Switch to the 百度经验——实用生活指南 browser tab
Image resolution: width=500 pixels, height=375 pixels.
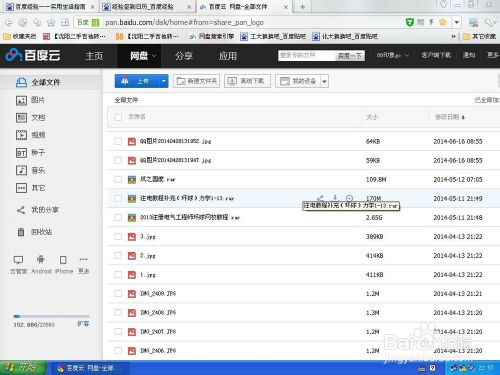[49, 7]
